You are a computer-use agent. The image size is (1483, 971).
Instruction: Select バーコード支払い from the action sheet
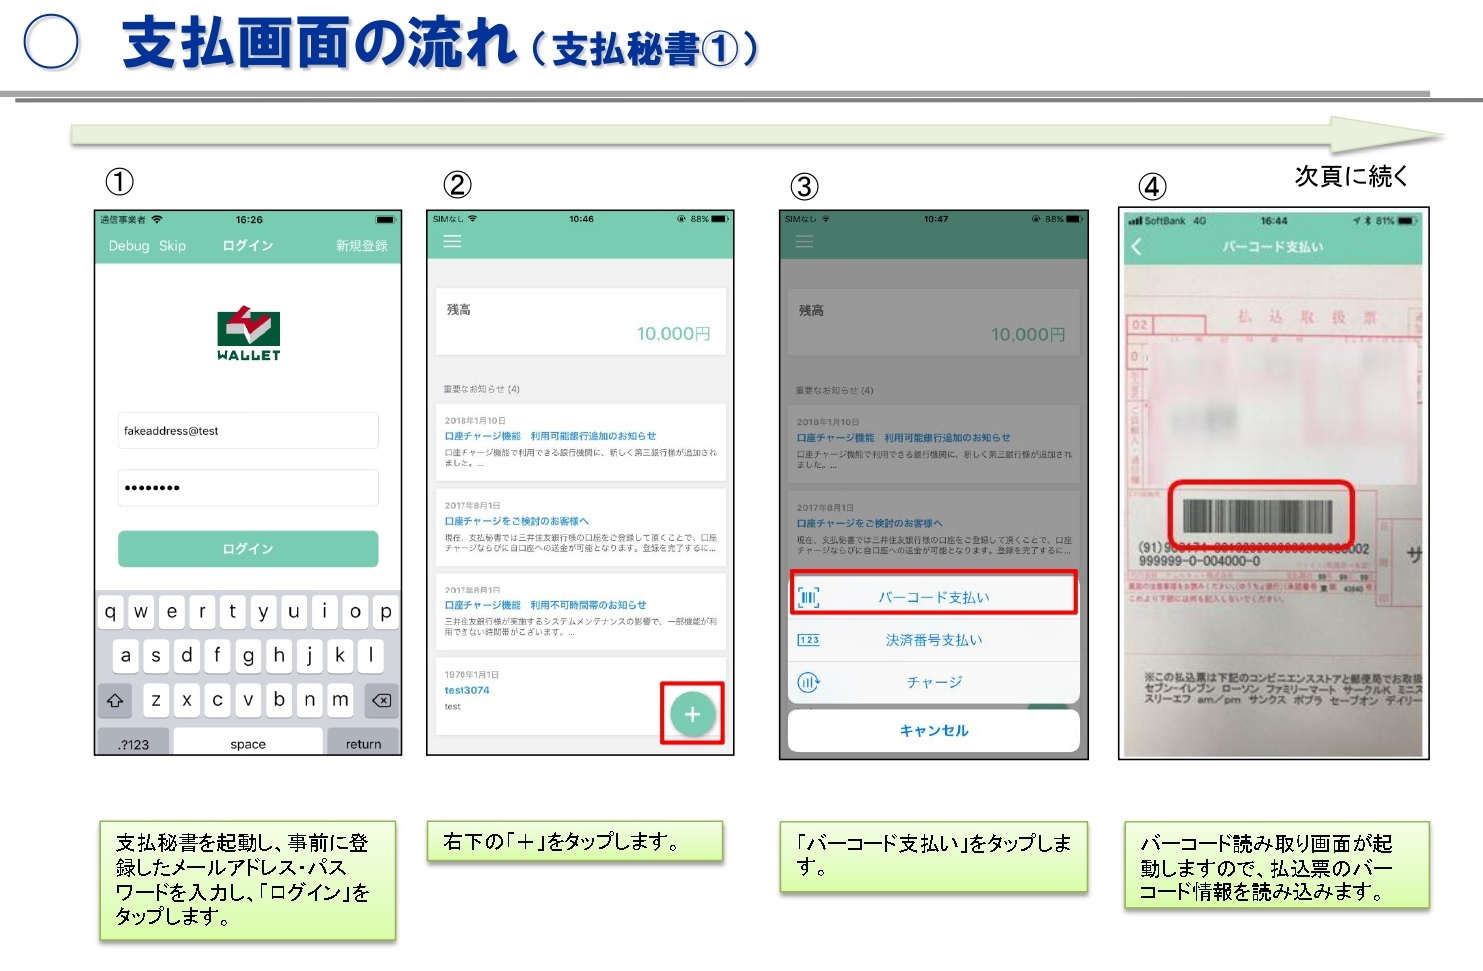933,598
